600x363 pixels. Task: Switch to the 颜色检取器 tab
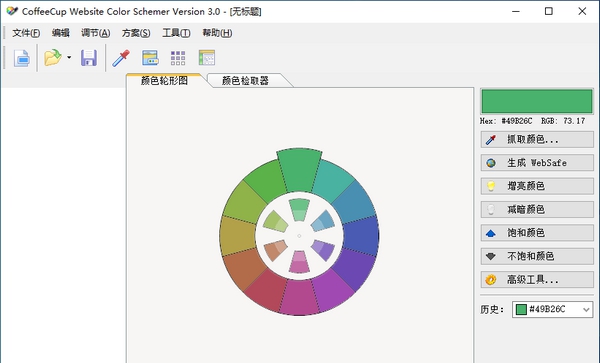coord(245,81)
